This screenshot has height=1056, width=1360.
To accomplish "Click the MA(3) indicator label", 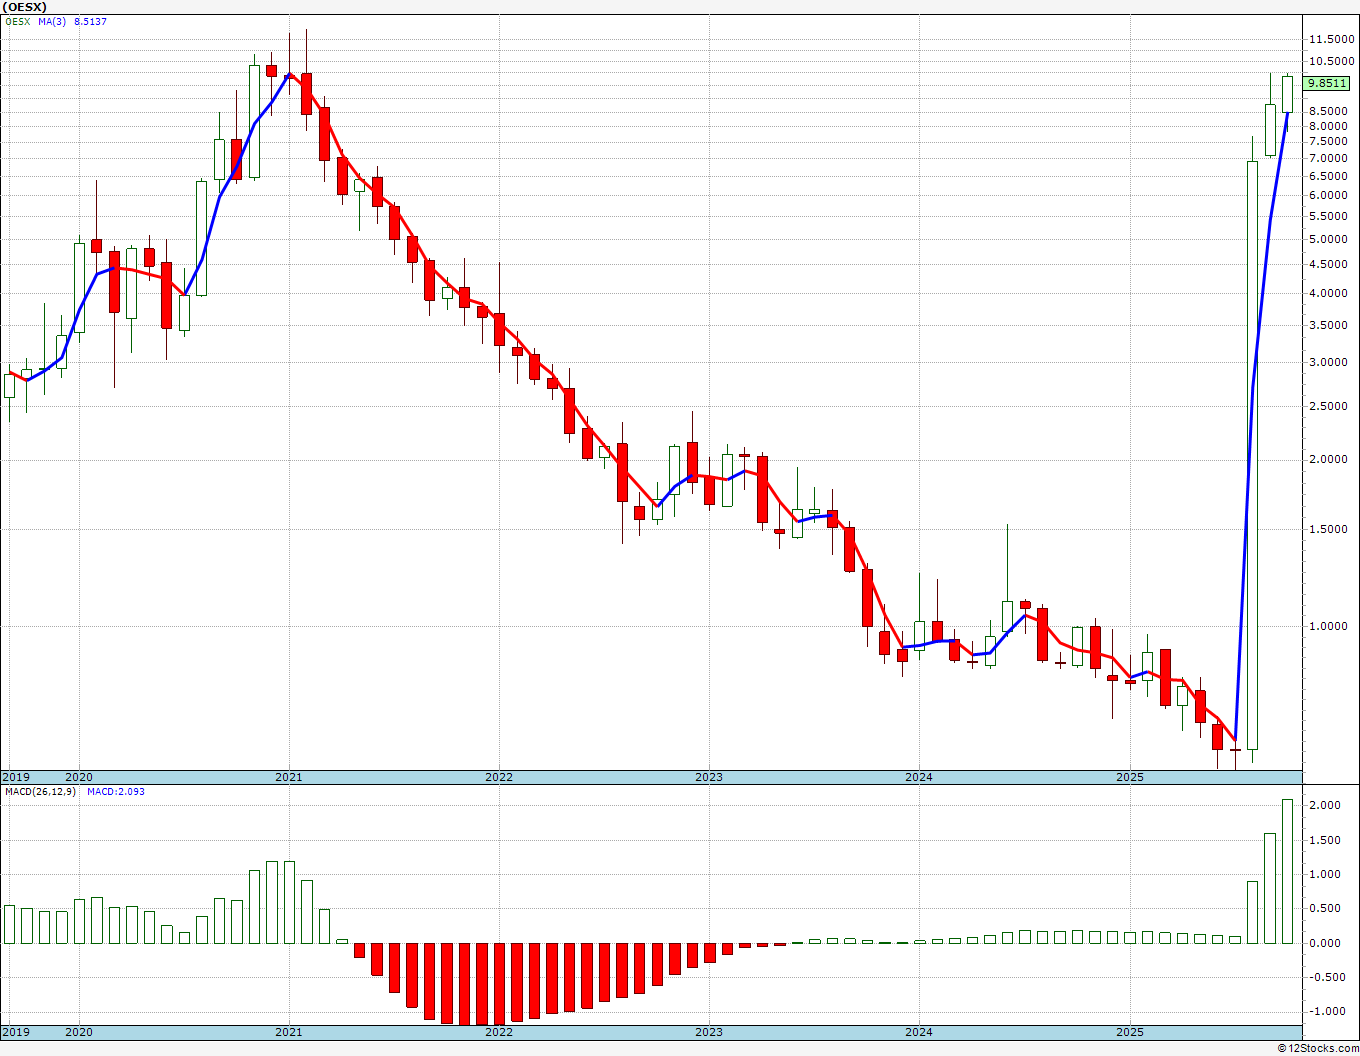I will tap(53, 21).
